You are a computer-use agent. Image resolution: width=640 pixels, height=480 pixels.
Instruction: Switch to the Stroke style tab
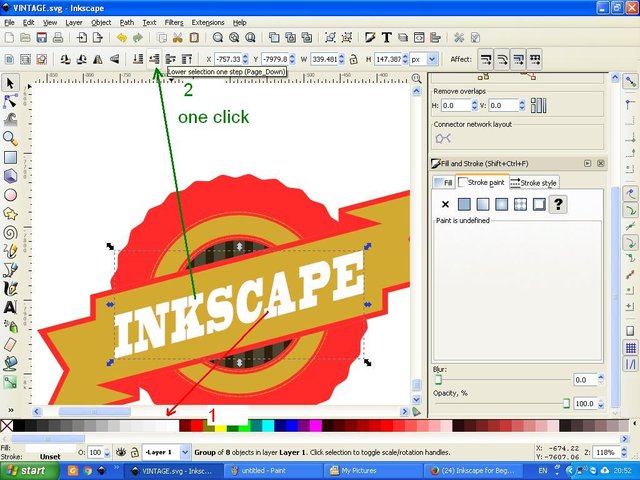(x=534, y=183)
